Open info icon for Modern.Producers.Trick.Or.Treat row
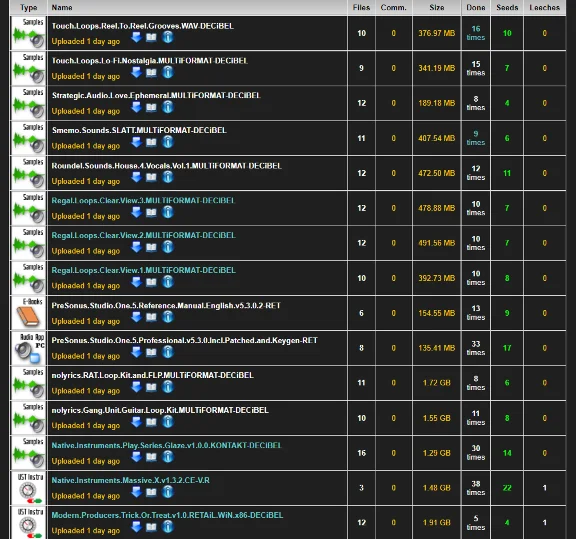576x539 pixels. click(x=168, y=527)
